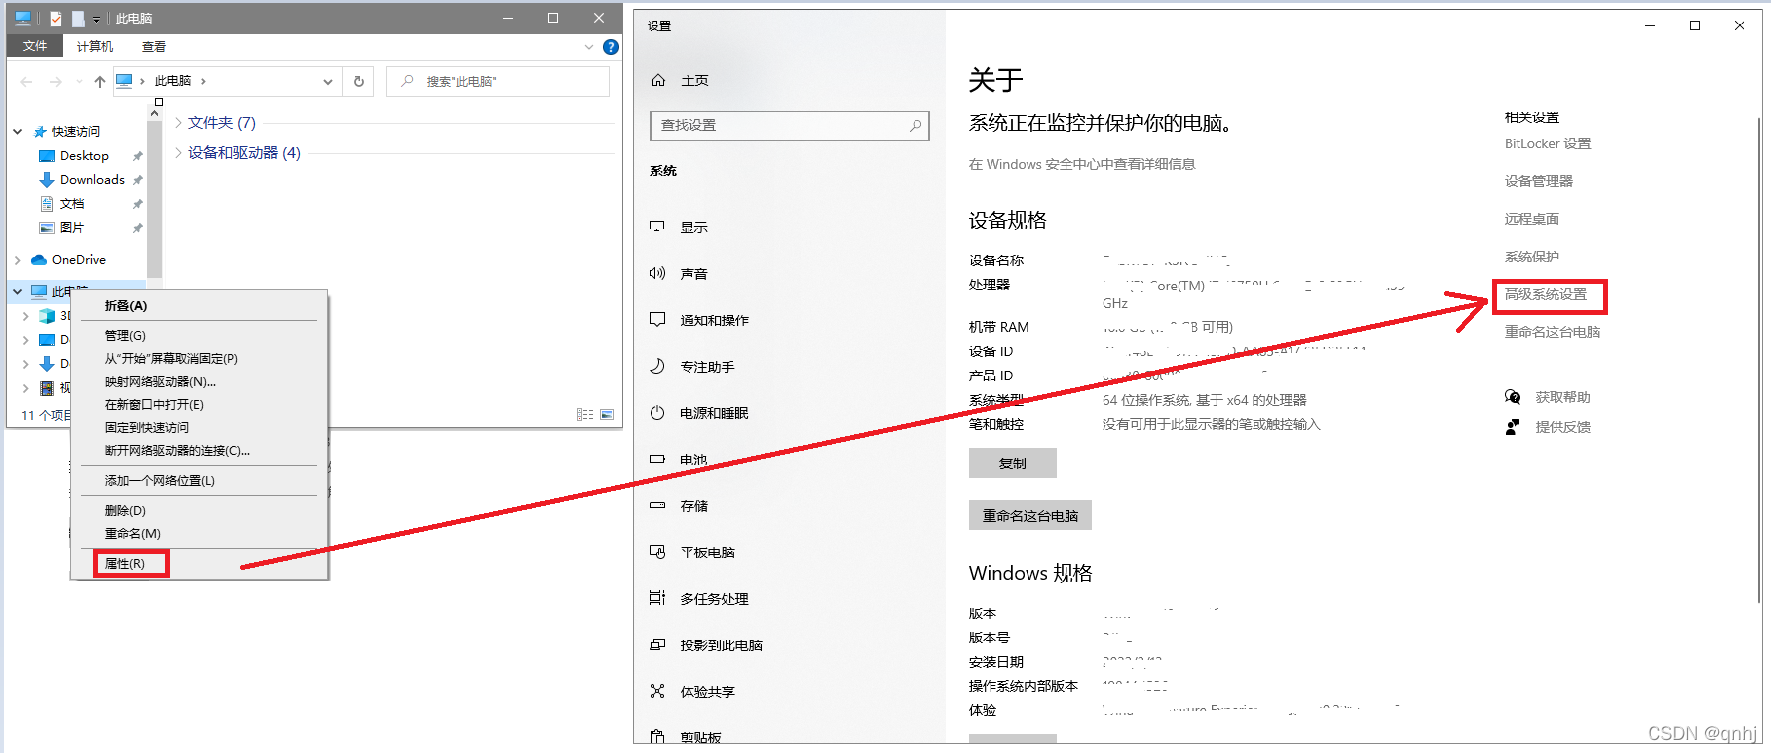Open Clipboard settings icon

pyautogui.click(x=657, y=737)
